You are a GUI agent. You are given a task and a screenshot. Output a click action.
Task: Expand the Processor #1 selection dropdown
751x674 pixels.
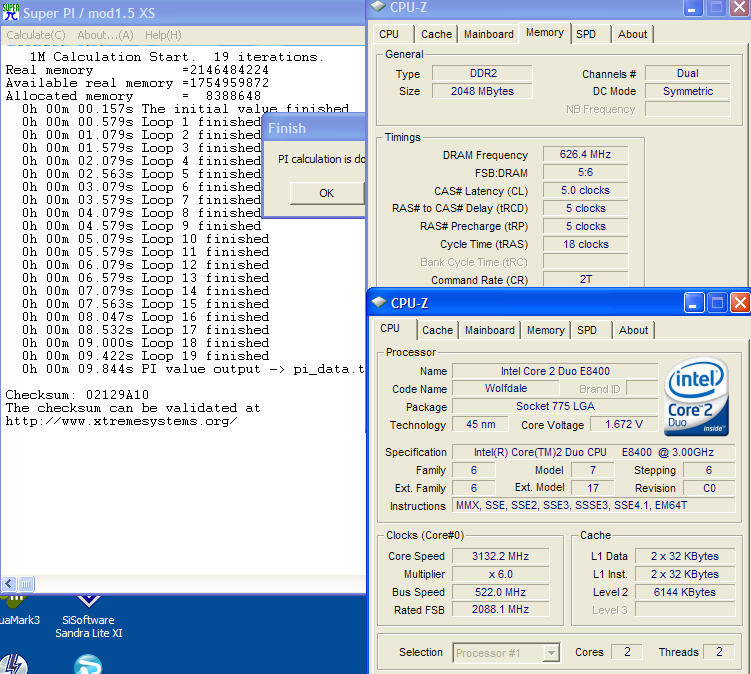(x=551, y=652)
